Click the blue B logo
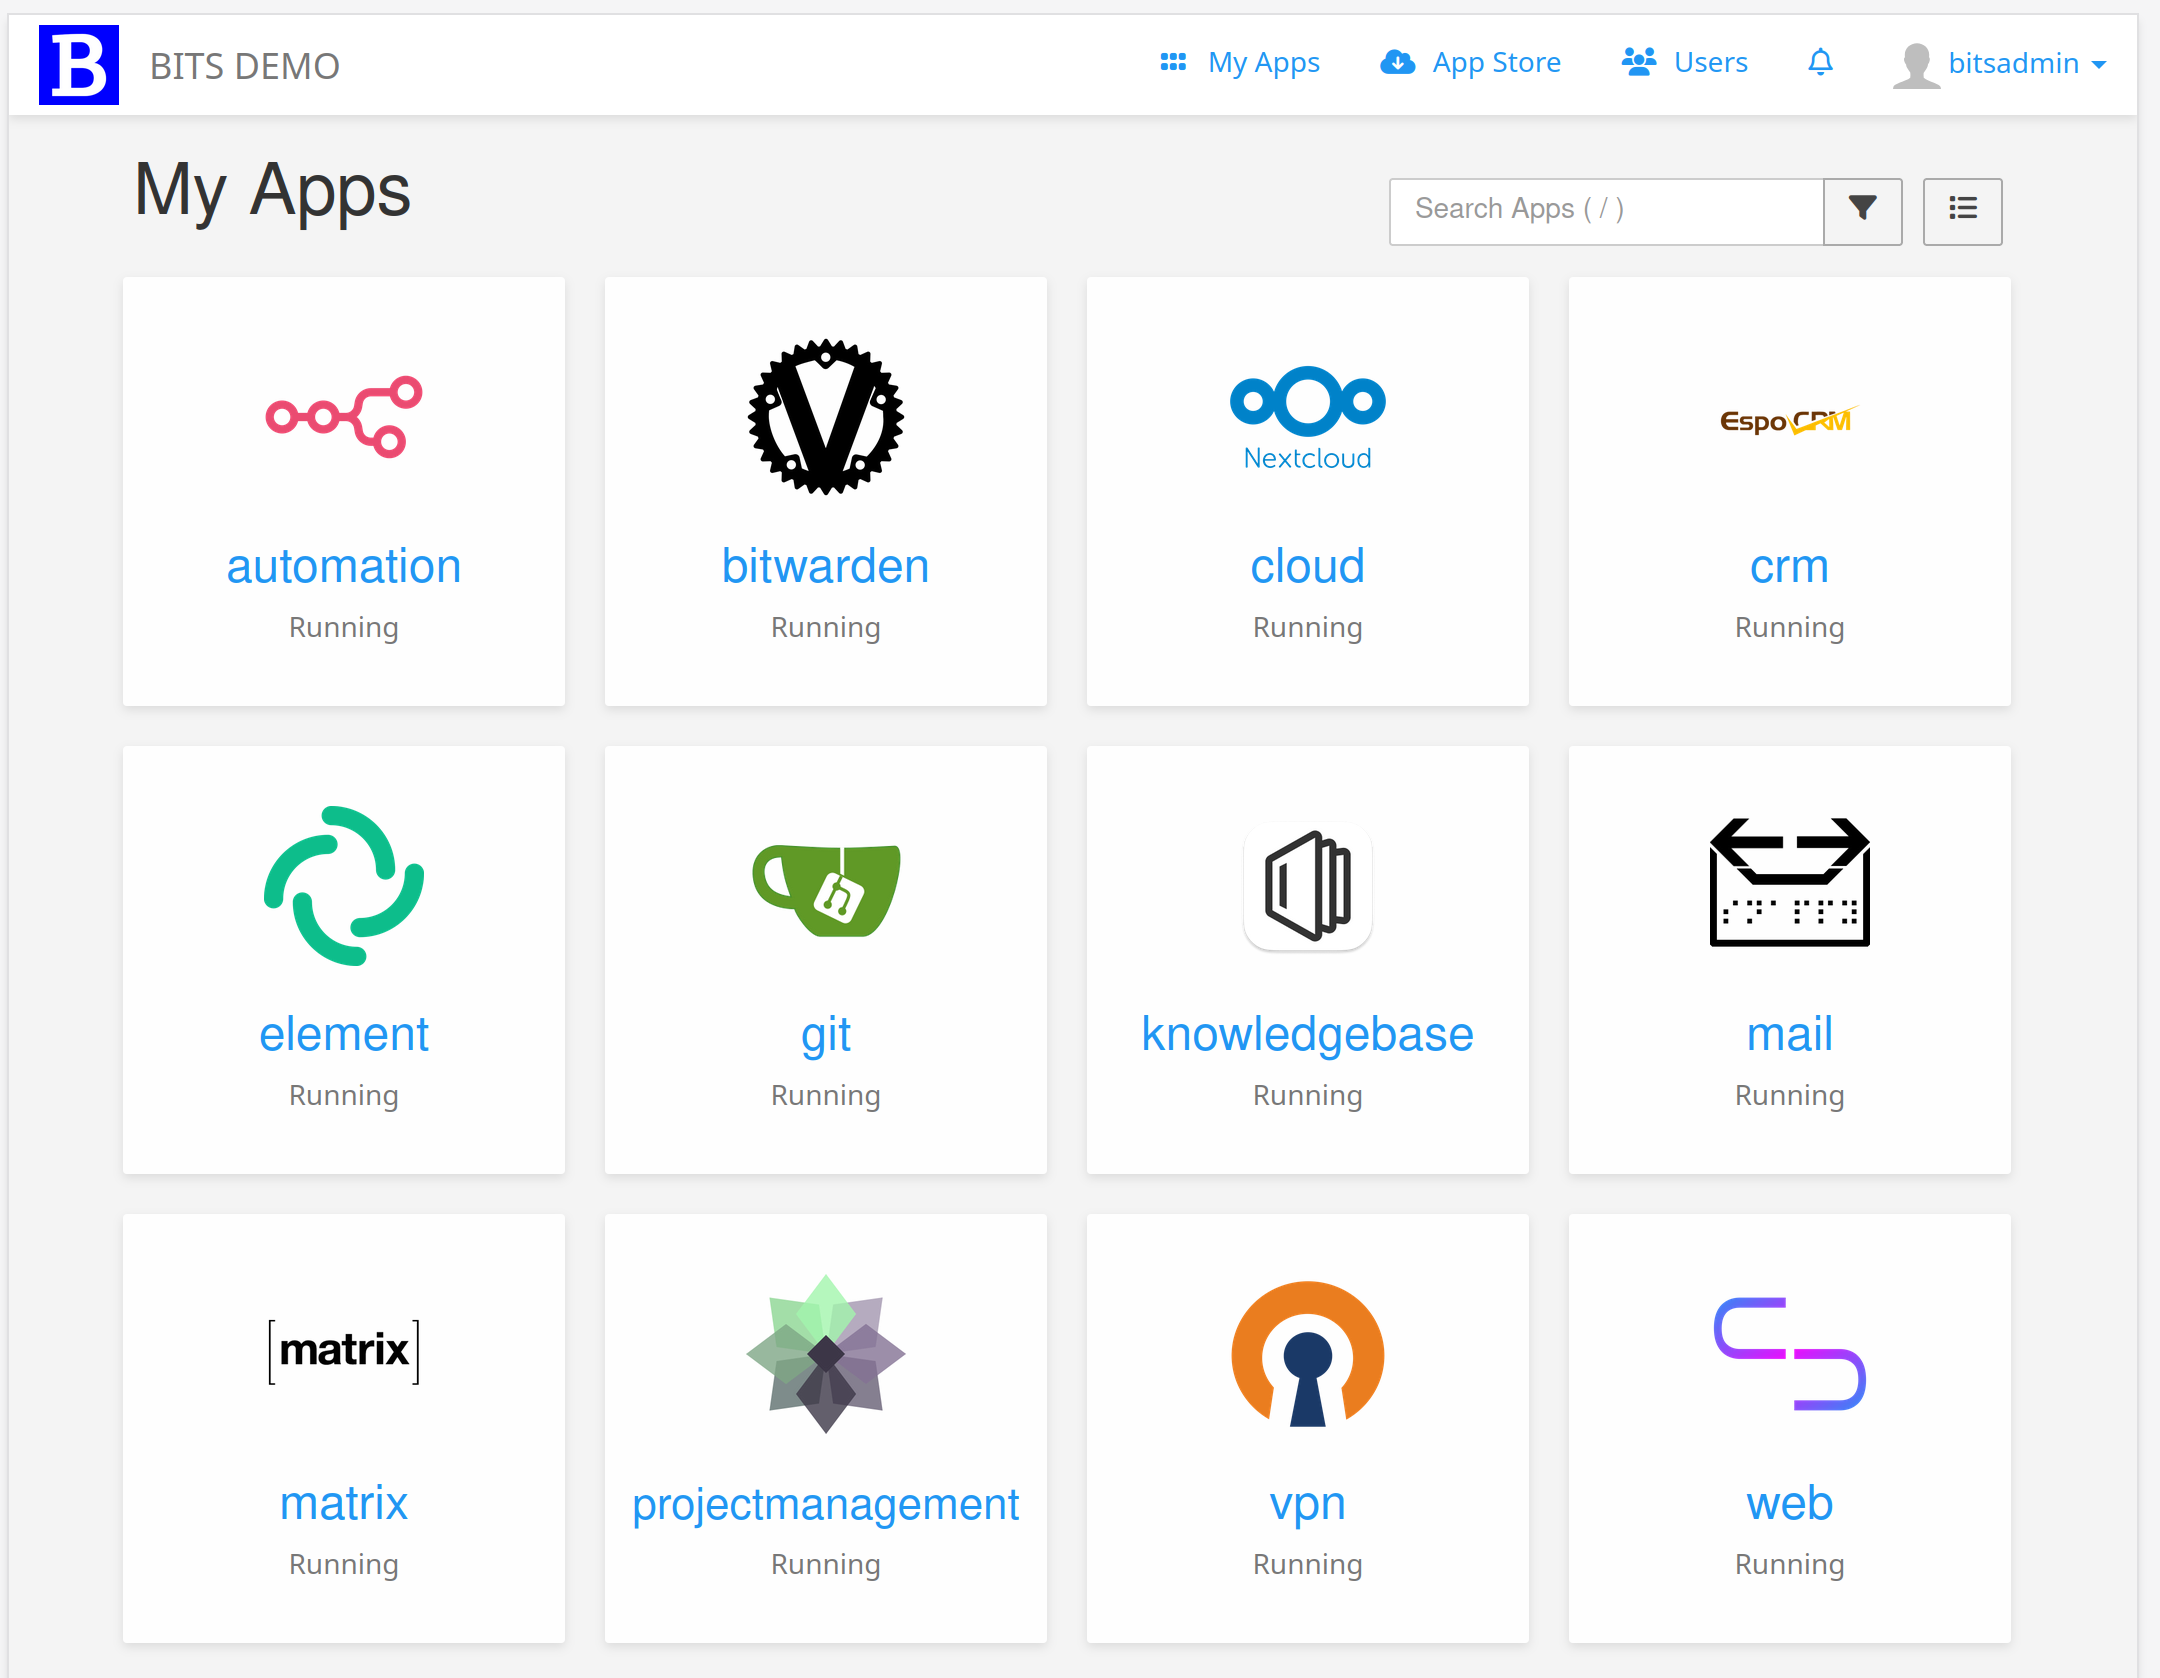The image size is (2160, 1678). pos(79,65)
